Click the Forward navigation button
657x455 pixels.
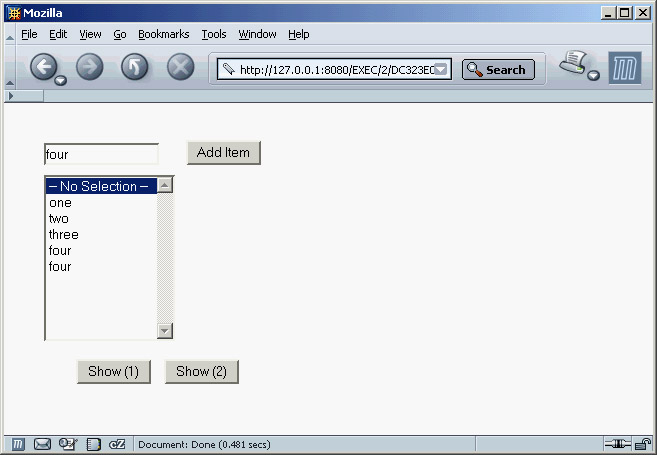pyautogui.click(x=89, y=67)
